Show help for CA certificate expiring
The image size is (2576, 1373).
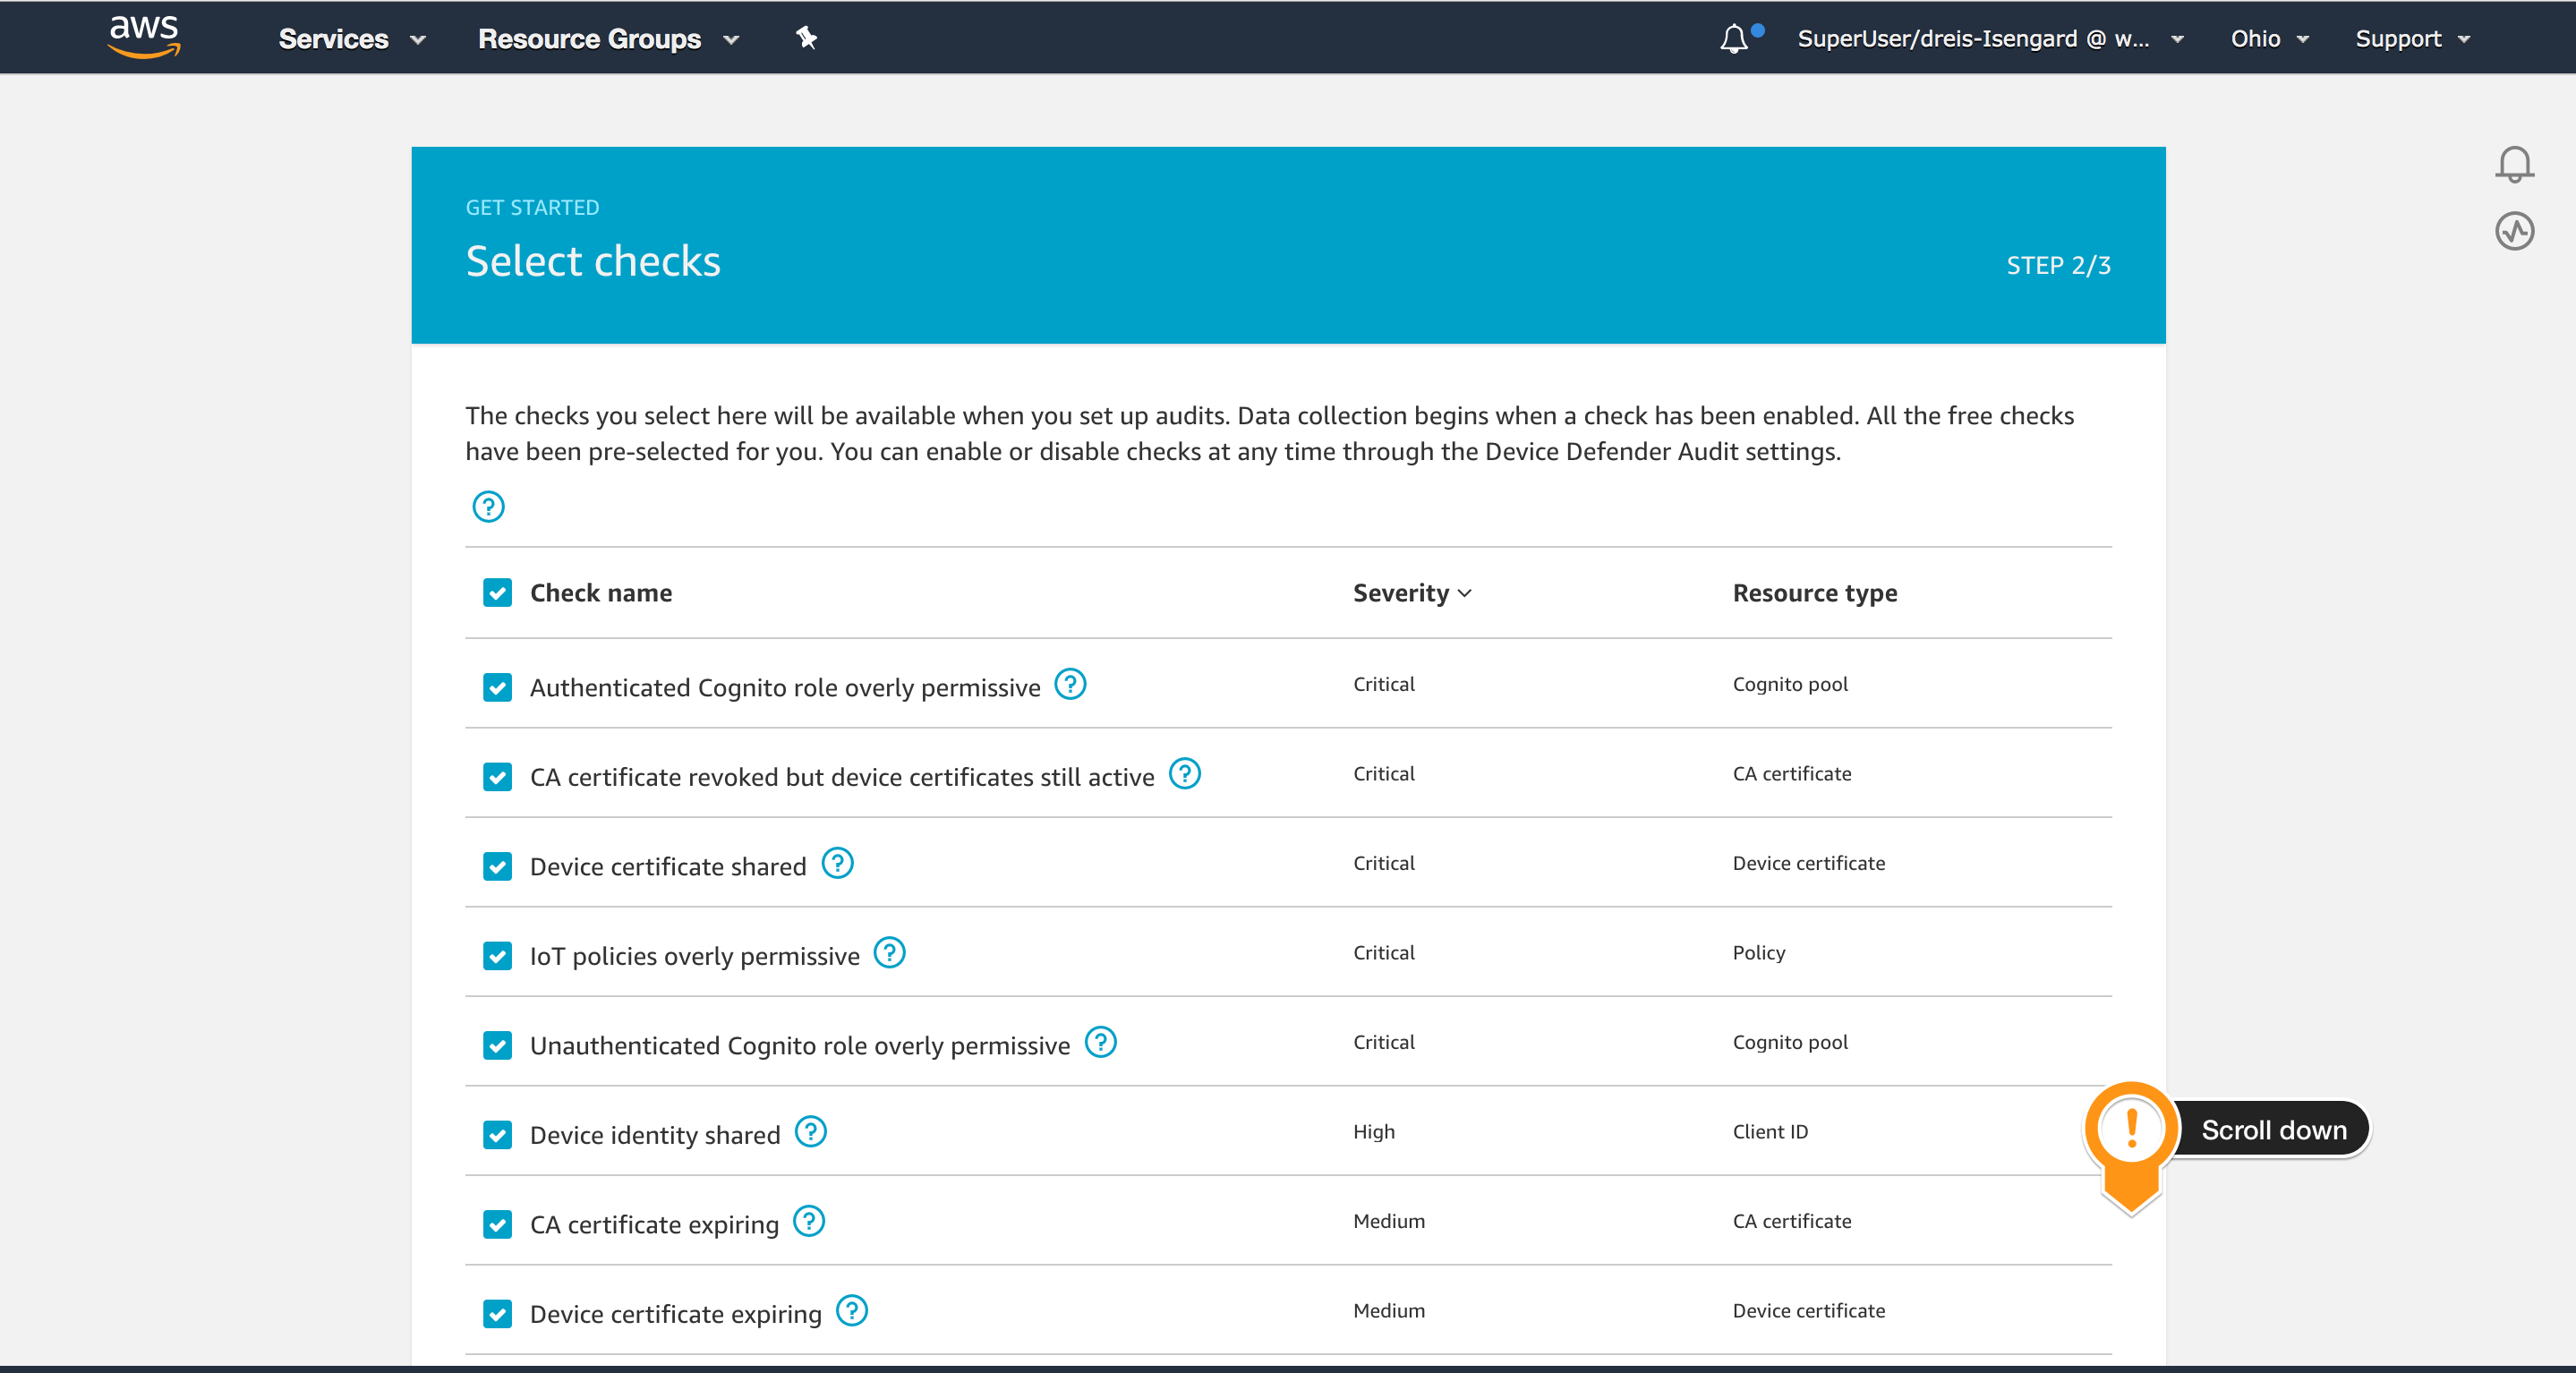(x=808, y=1220)
